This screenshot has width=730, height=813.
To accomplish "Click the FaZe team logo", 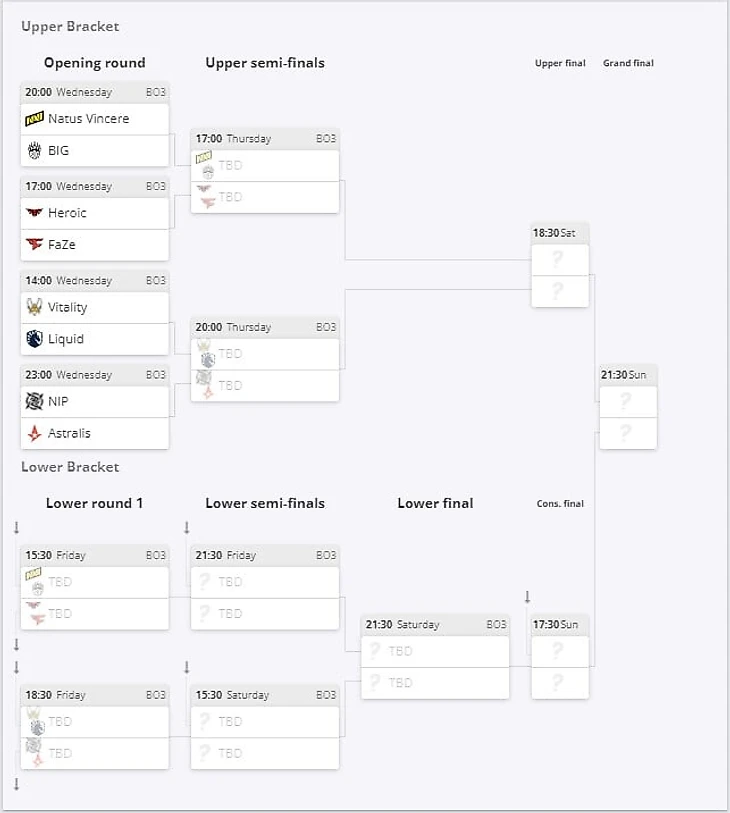I will (35, 245).
